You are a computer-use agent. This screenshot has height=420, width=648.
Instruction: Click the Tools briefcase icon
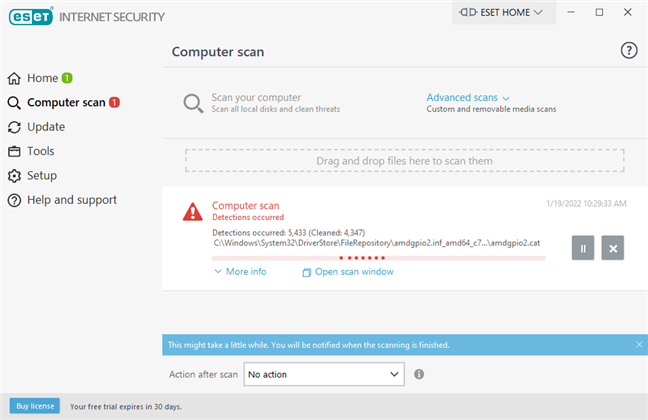click(x=14, y=151)
